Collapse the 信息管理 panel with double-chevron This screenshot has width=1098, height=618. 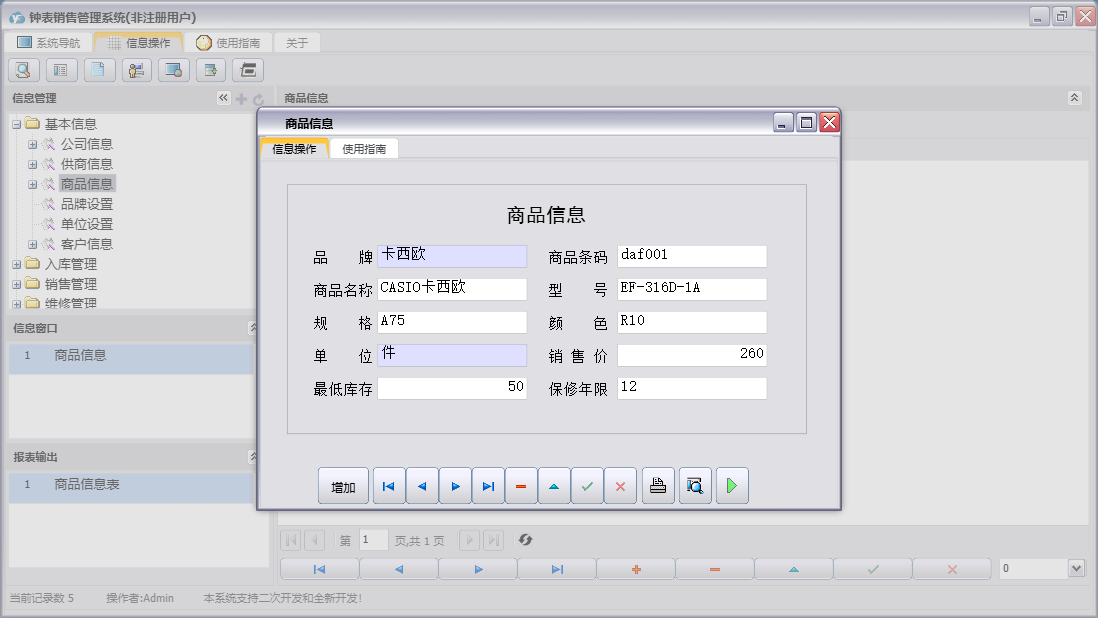point(223,98)
